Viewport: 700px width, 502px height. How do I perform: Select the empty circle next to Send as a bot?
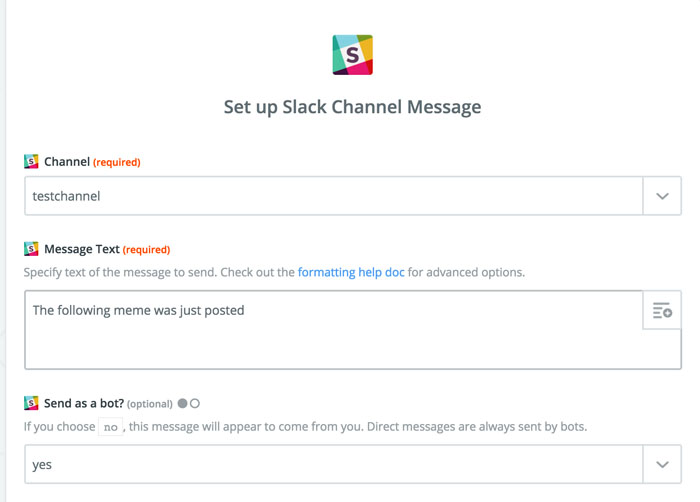[195, 404]
